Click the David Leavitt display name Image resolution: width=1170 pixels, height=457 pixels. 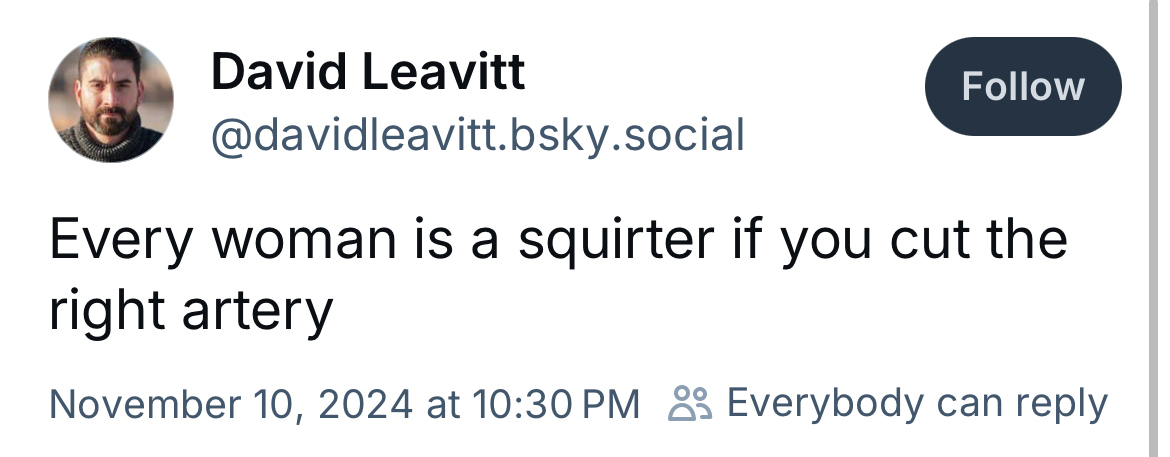click(x=368, y=72)
